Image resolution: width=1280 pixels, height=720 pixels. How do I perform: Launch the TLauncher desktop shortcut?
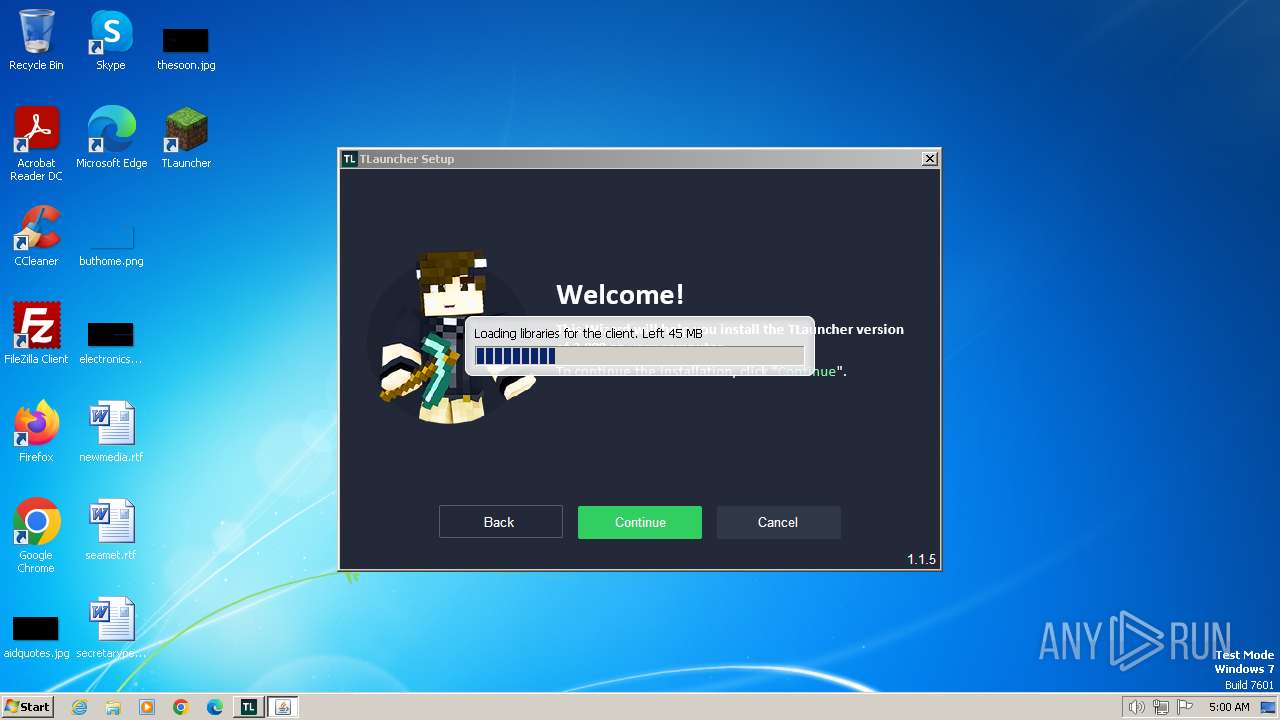(186, 138)
